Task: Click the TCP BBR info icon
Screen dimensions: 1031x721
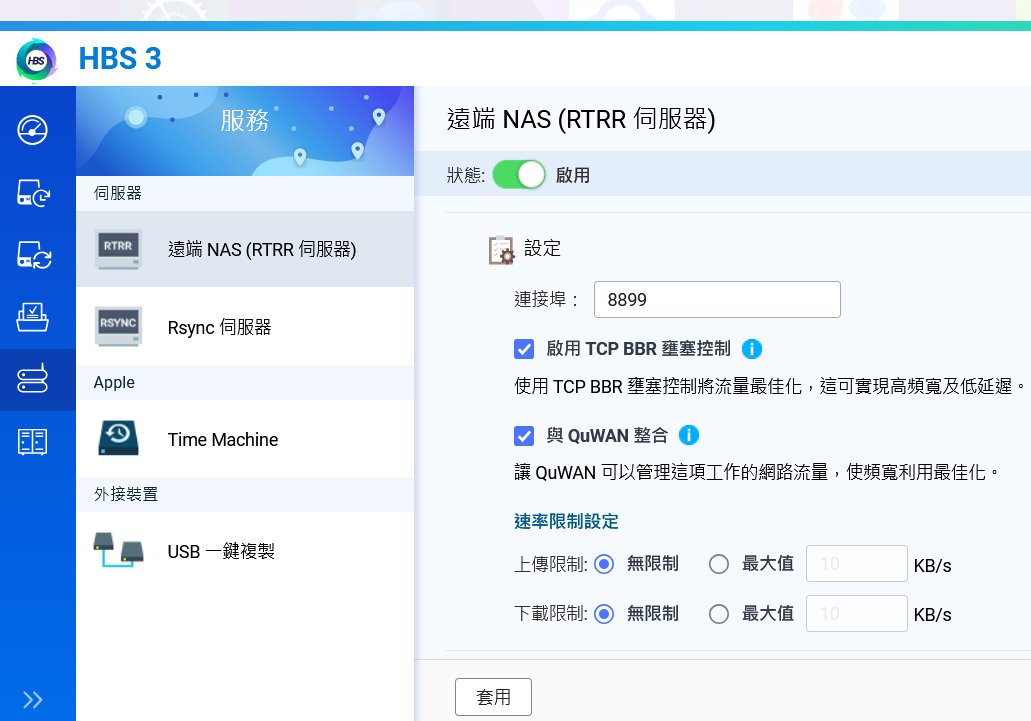Action: tap(752, 349)
